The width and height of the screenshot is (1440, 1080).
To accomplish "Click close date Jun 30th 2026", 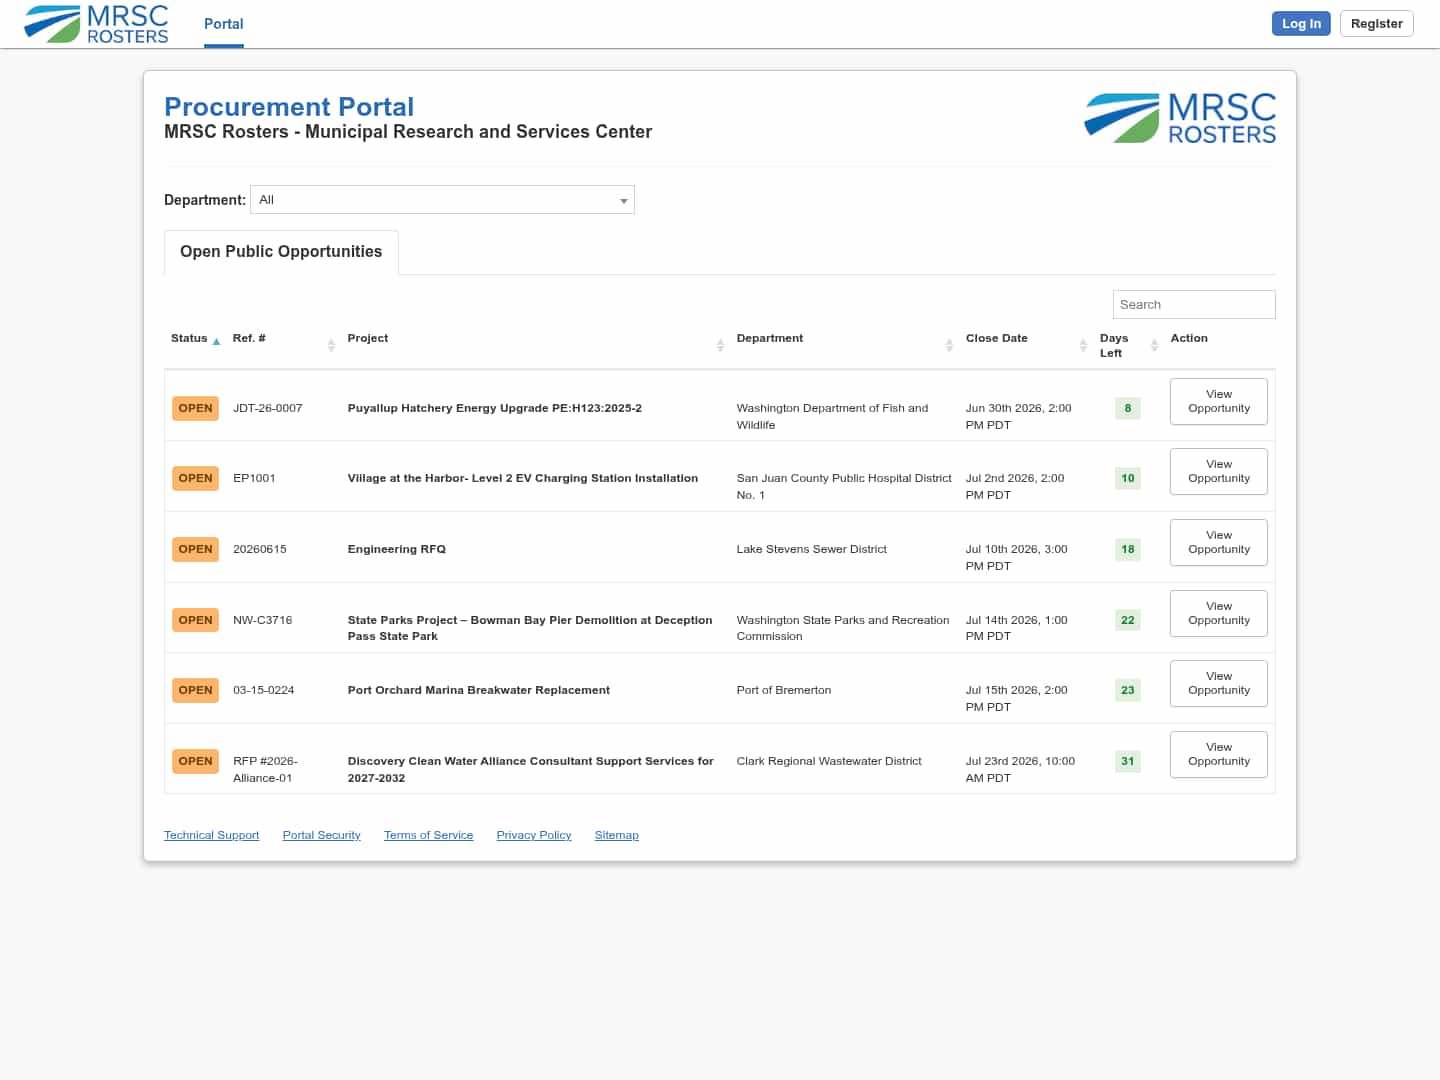I will click(1018, 416).
